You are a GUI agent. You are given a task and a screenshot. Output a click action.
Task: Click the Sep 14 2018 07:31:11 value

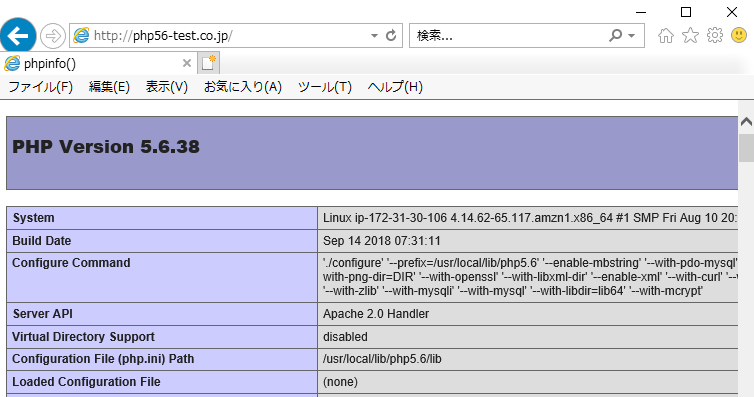point(382,241)
